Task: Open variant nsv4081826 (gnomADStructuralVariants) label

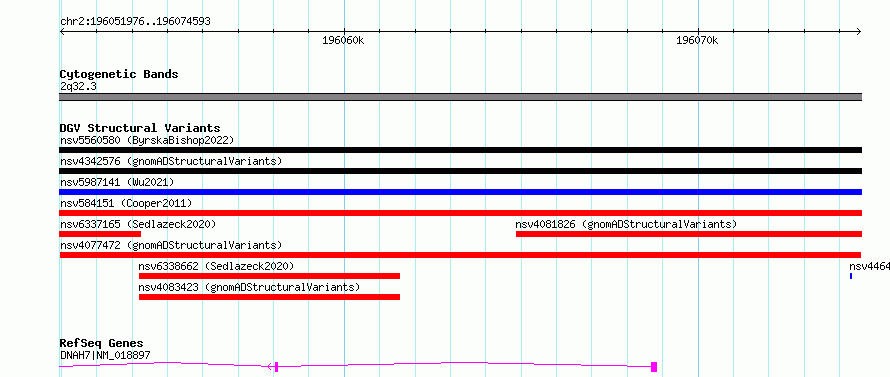Action: [x=626, y=224]
